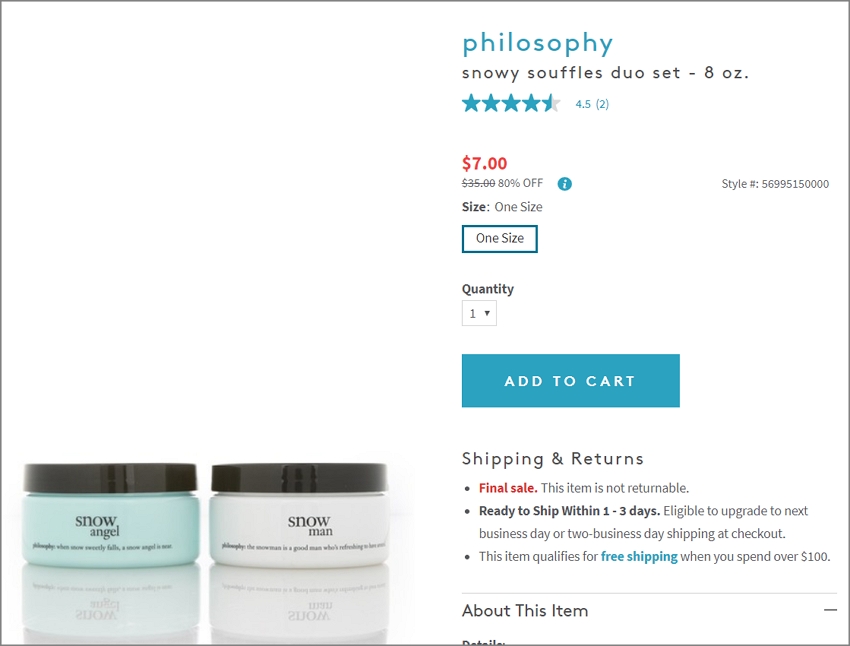Click the Shipping & Returns heading
The image size is (850, 646).
(552, 458)
